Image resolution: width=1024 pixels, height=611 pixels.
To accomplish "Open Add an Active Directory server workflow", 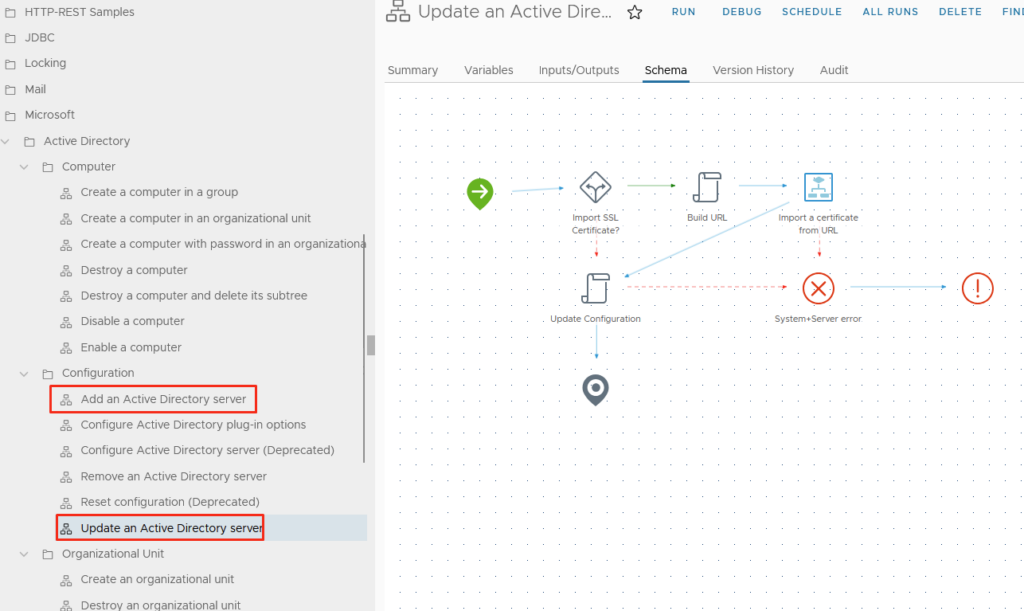I will tap(163, 399).
